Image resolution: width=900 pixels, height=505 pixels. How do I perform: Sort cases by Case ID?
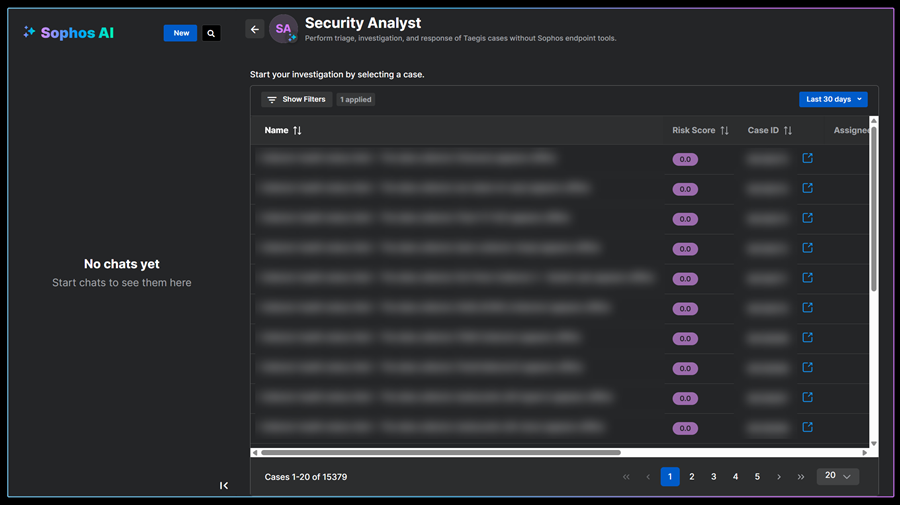(788, 131)
